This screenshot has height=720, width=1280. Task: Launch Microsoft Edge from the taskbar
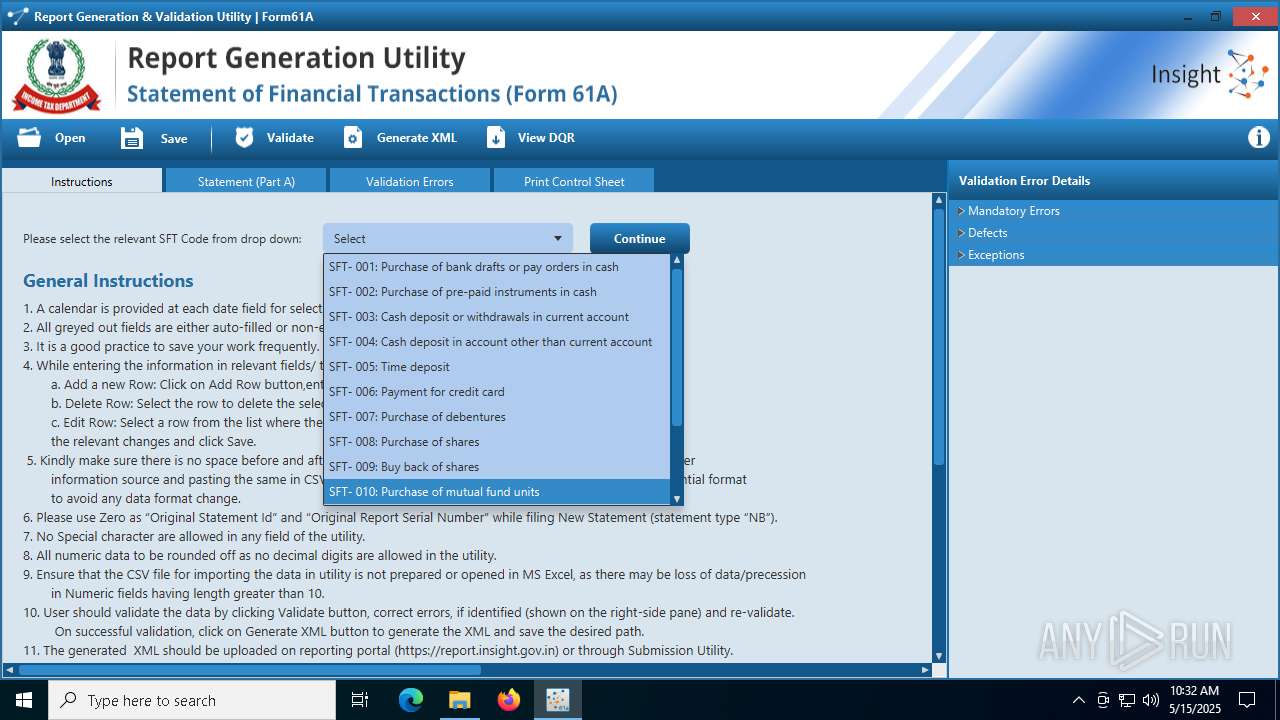point(411,700)
